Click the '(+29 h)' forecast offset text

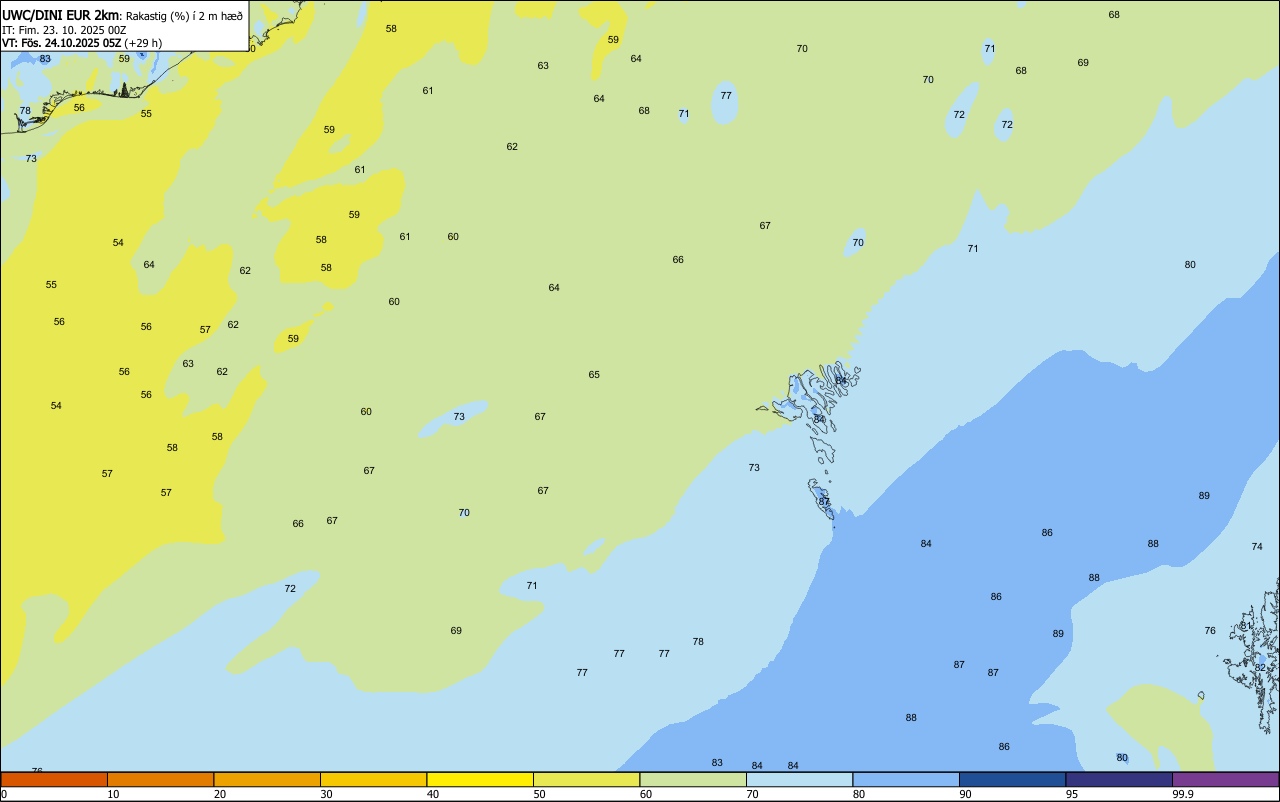[x=144, y=43]
